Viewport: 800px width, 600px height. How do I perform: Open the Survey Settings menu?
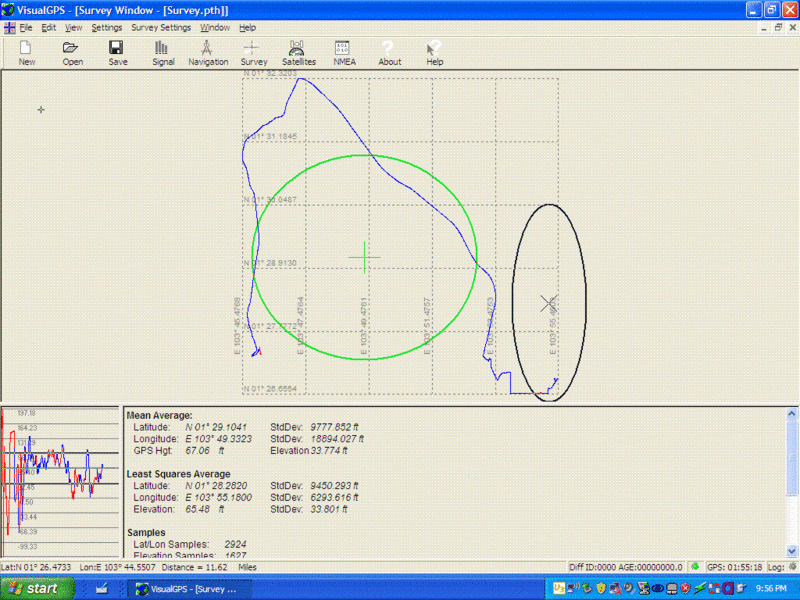161,28
